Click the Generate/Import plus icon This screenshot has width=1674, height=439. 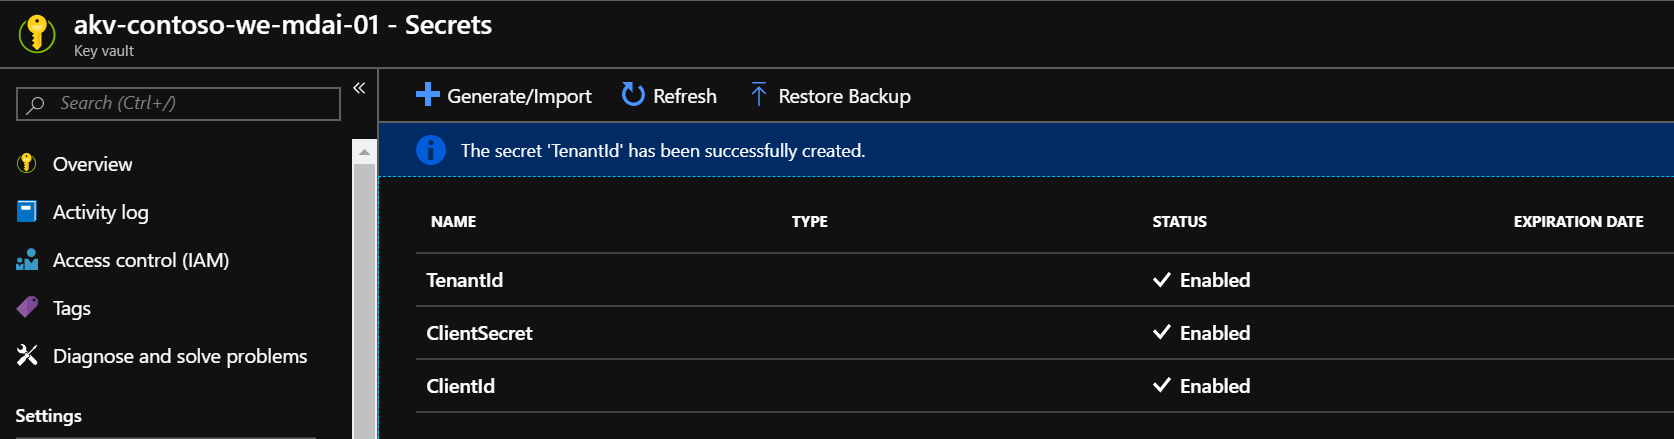coord(428,95)
